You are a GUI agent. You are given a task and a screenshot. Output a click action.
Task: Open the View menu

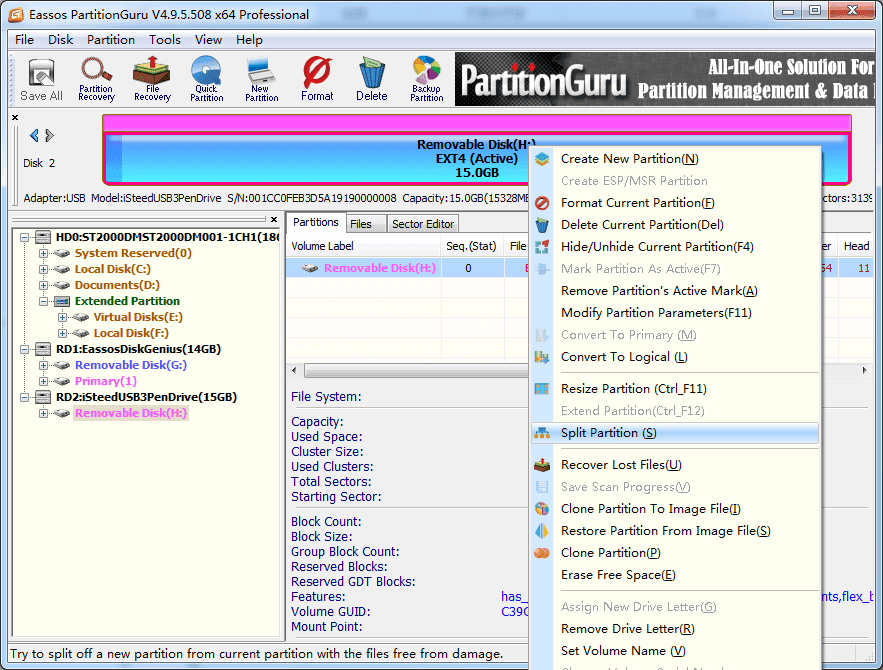click(208, 40)
